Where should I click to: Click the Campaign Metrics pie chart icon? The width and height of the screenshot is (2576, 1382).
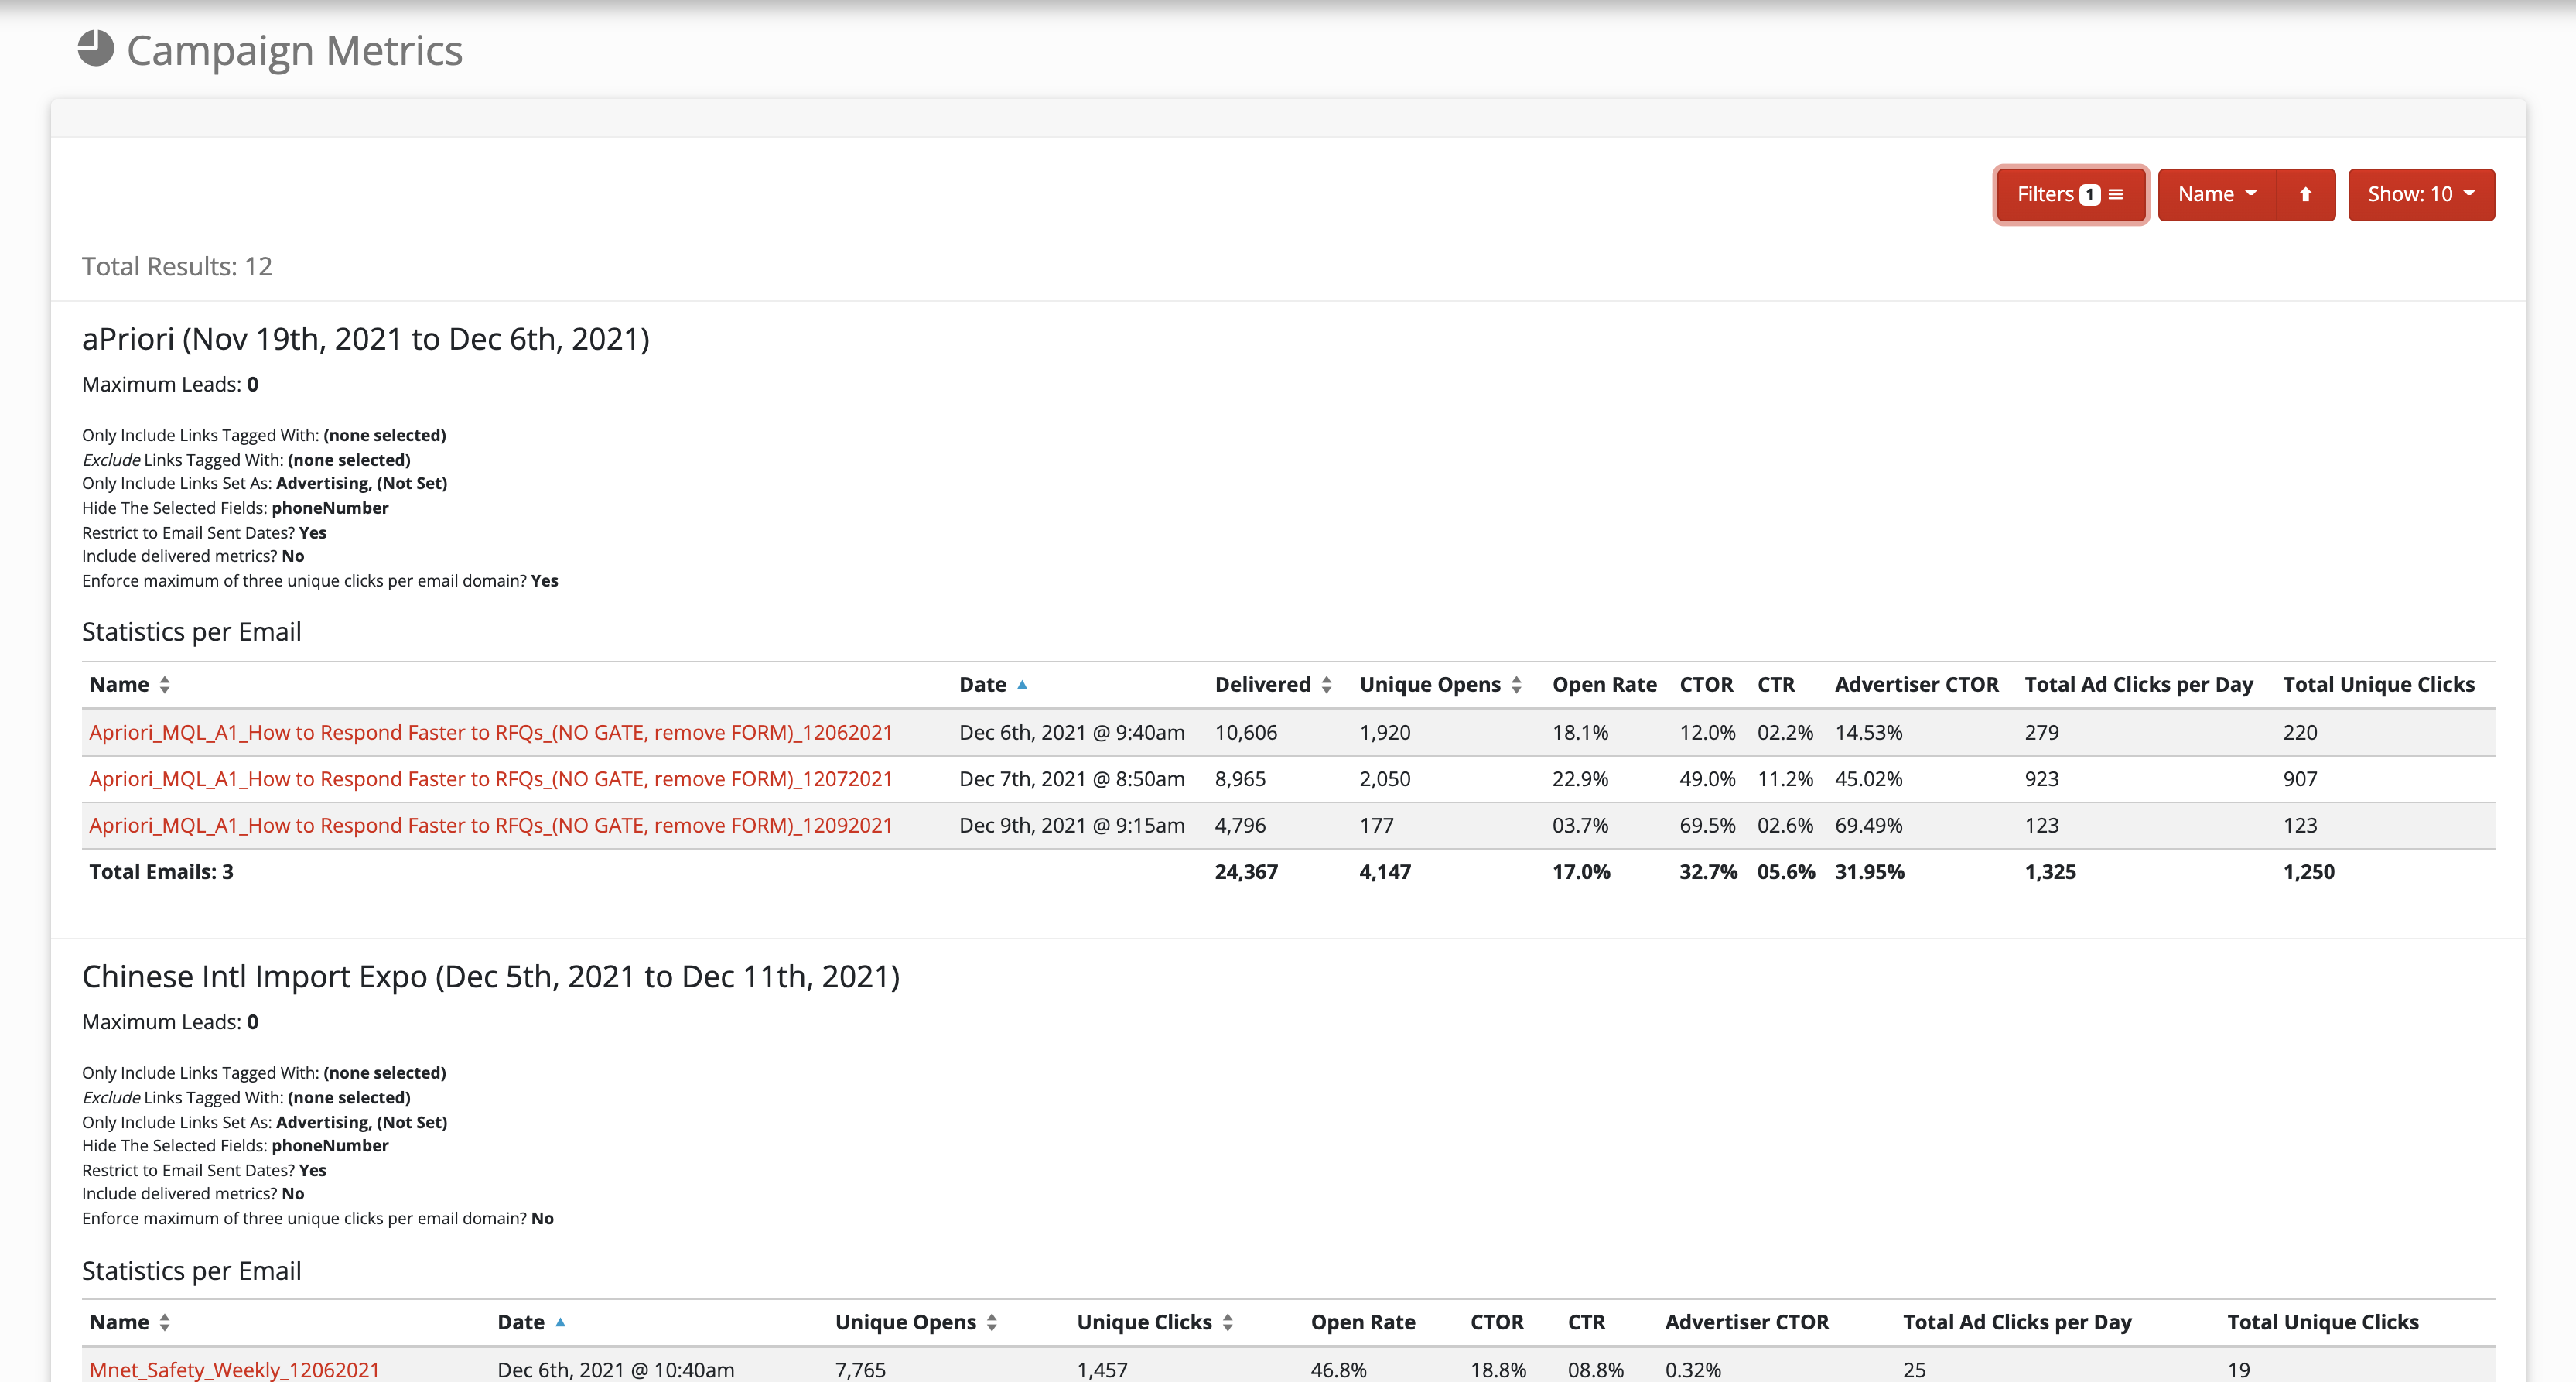pos(96,48)
